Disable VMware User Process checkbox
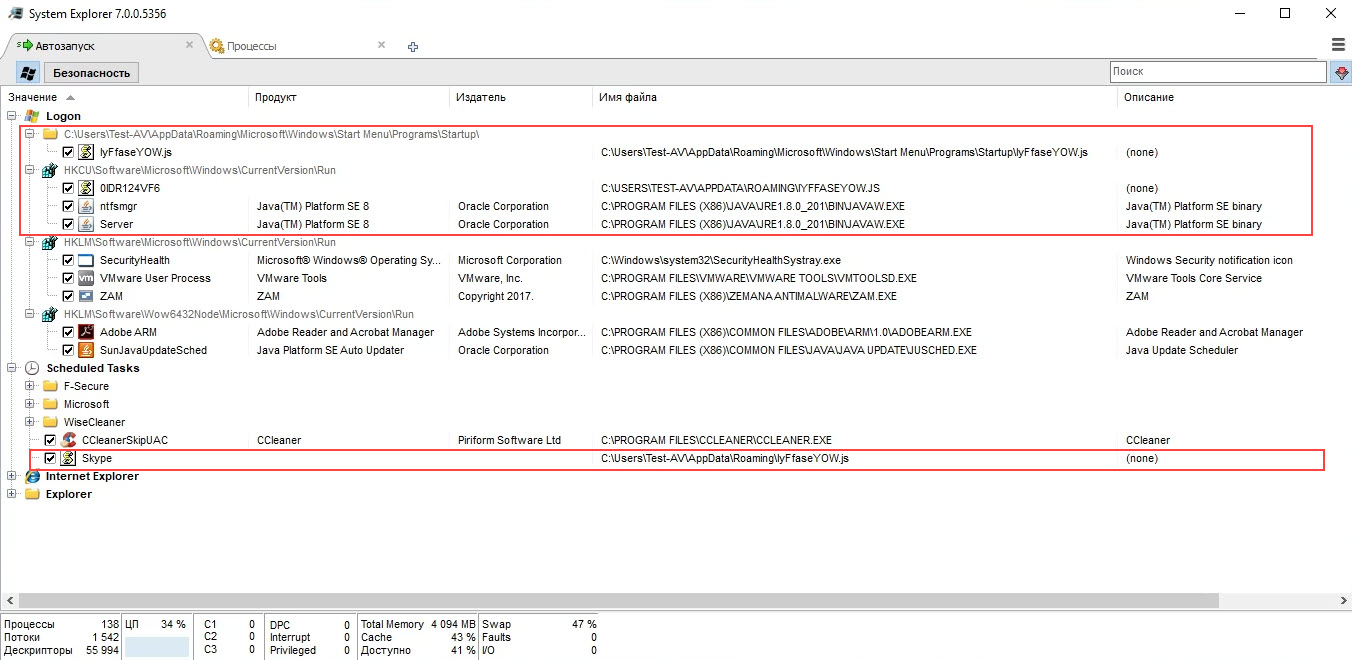 (x=68, y=278)
